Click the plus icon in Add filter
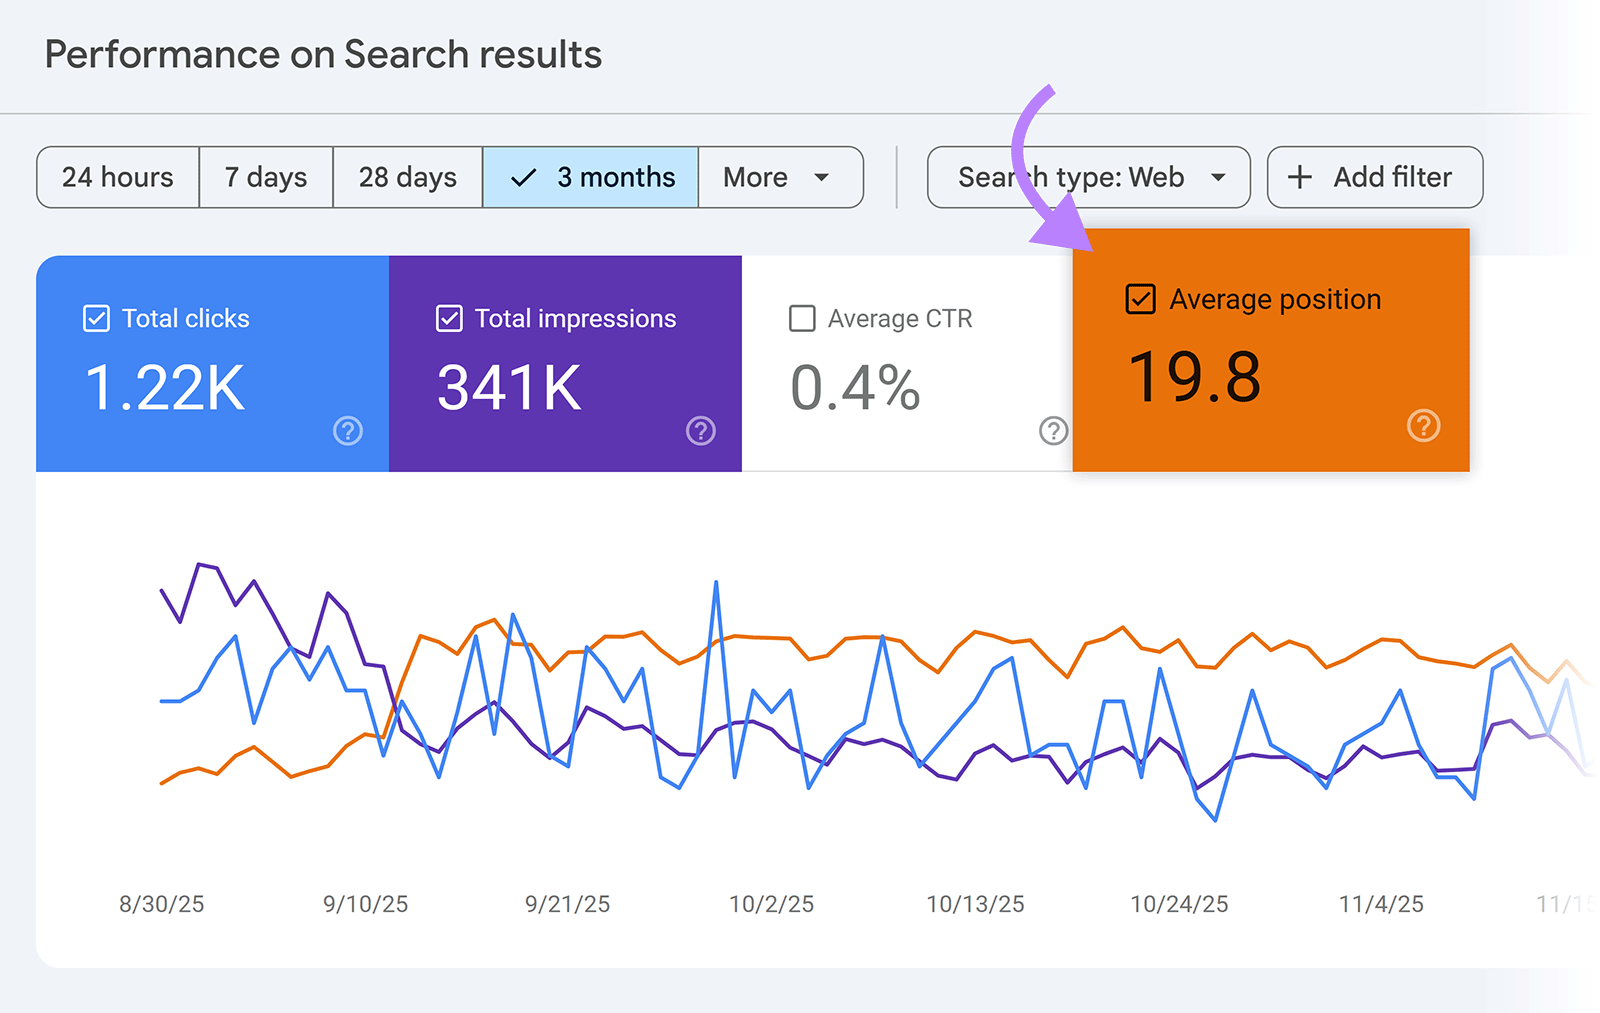The width and height of the screenshot is (1600, 1013). point(1298,177)
